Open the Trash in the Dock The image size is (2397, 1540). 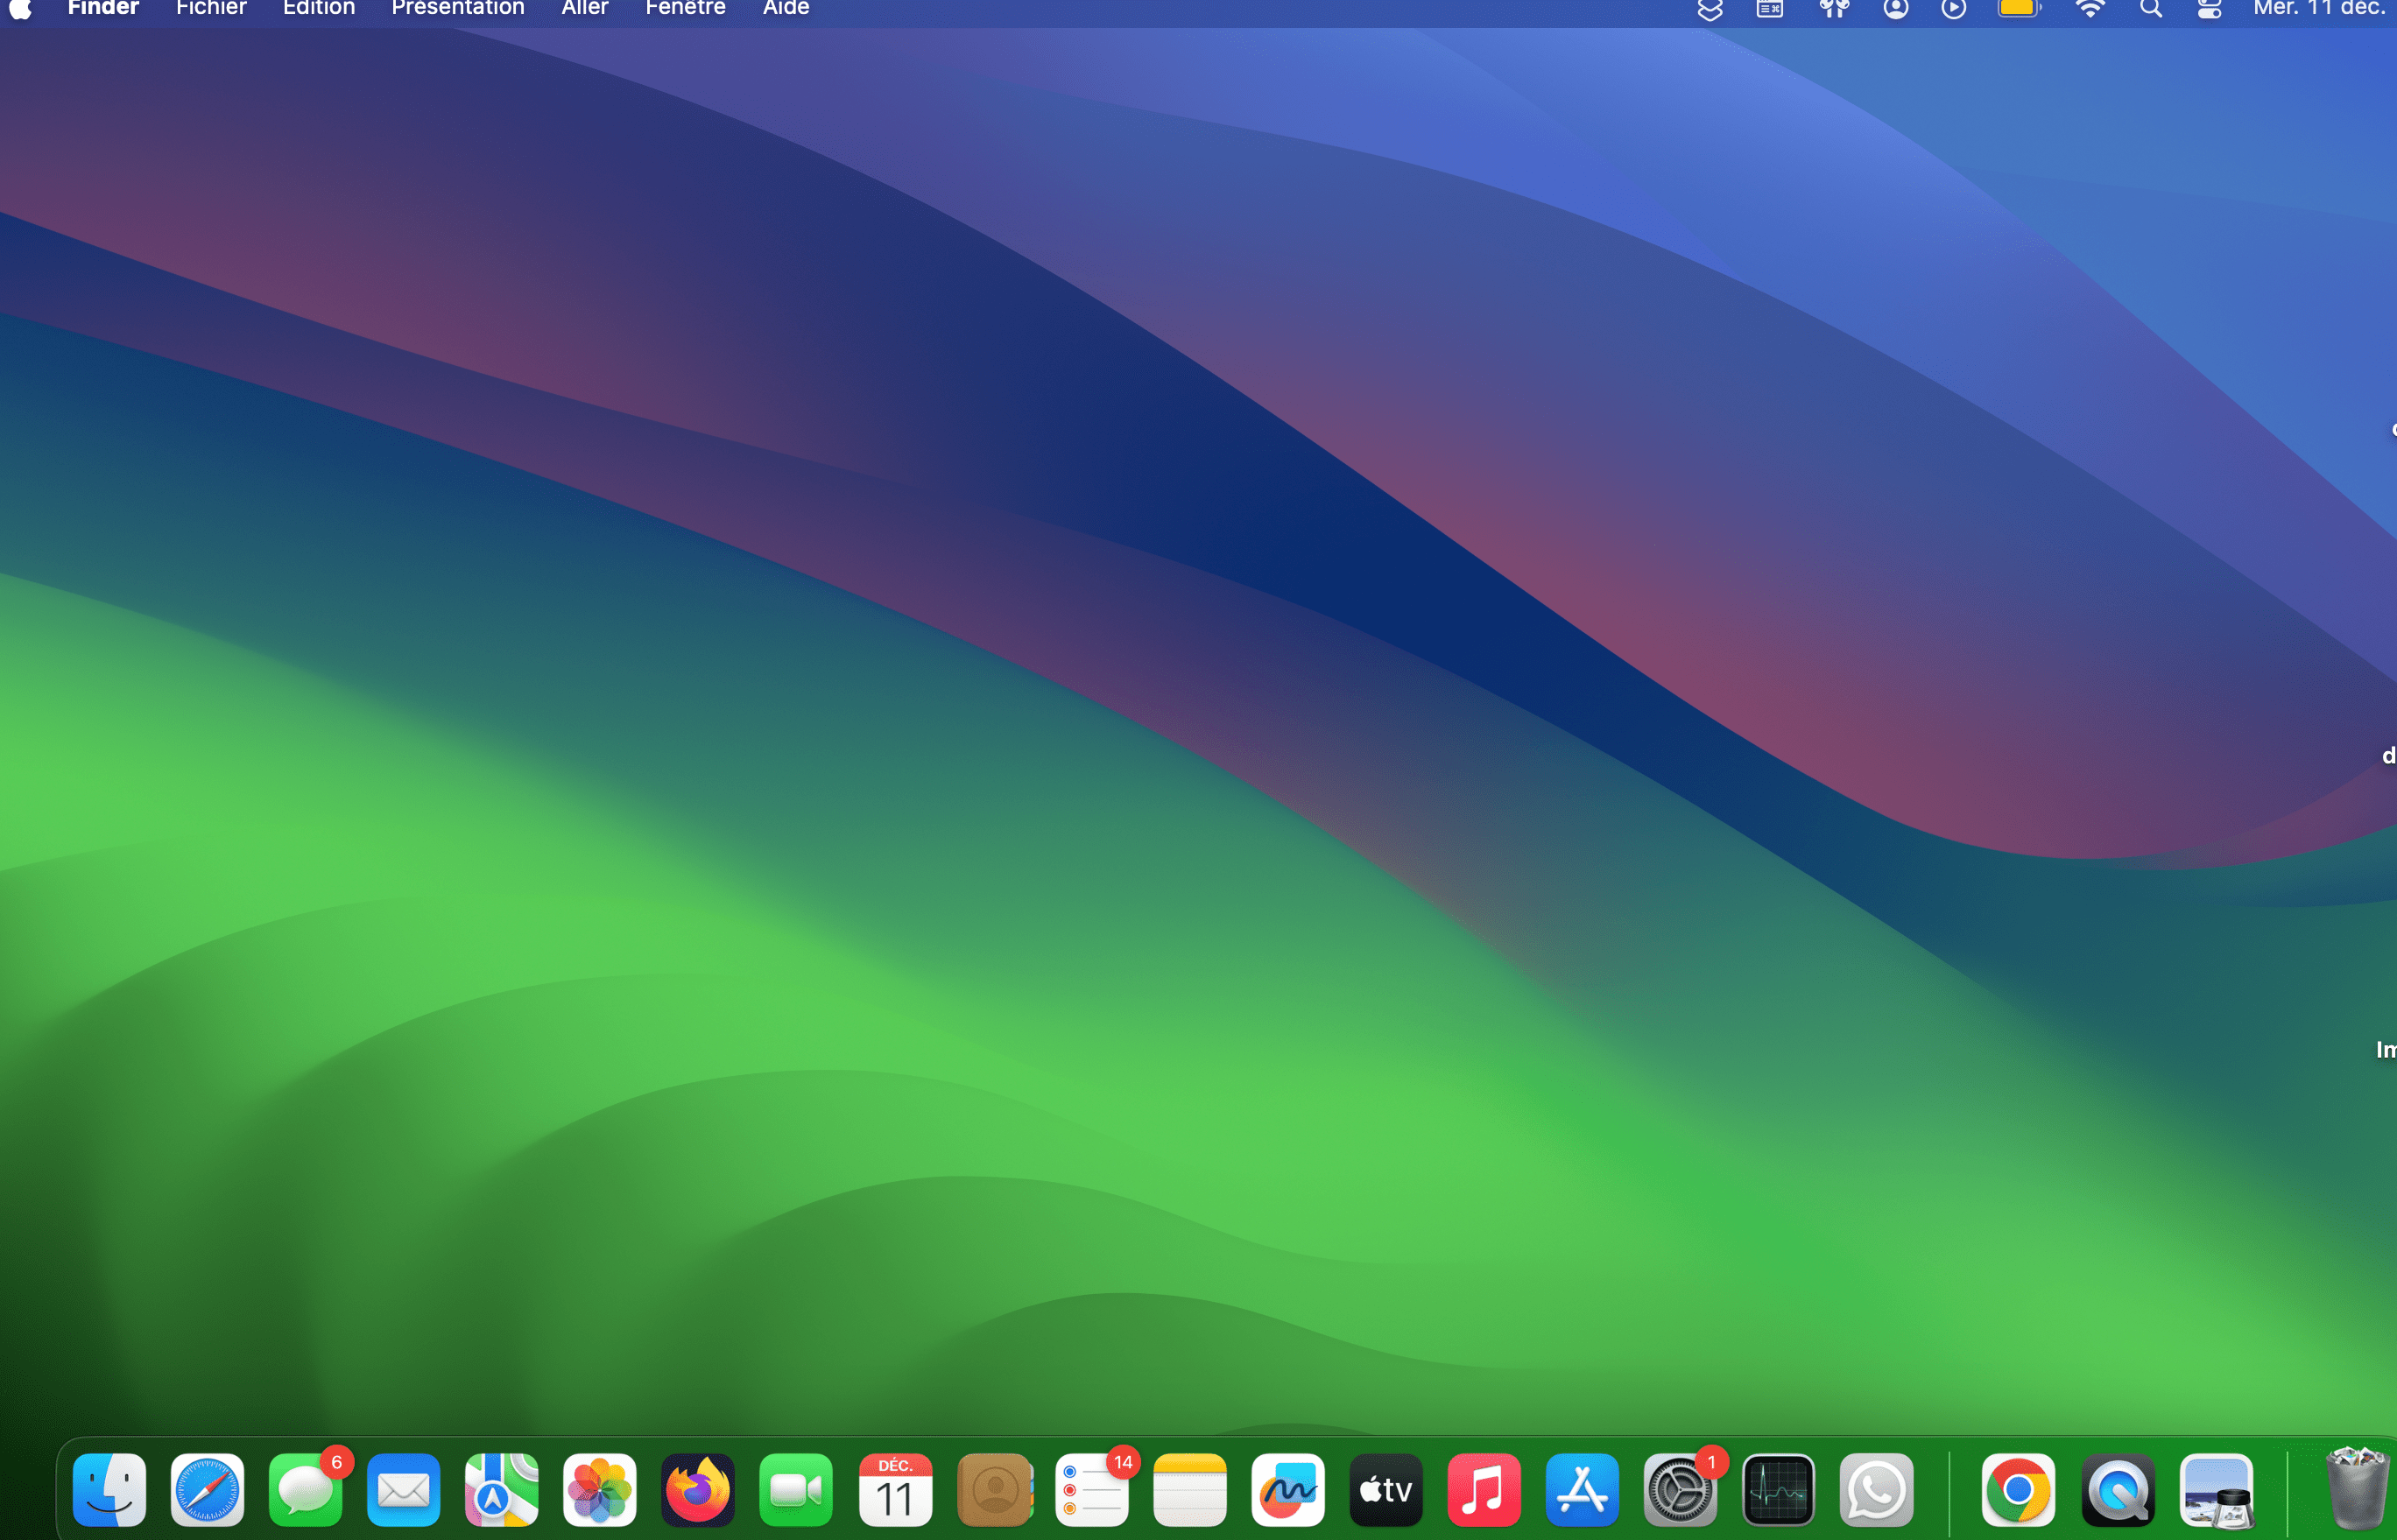[x=2356, y=1490]
